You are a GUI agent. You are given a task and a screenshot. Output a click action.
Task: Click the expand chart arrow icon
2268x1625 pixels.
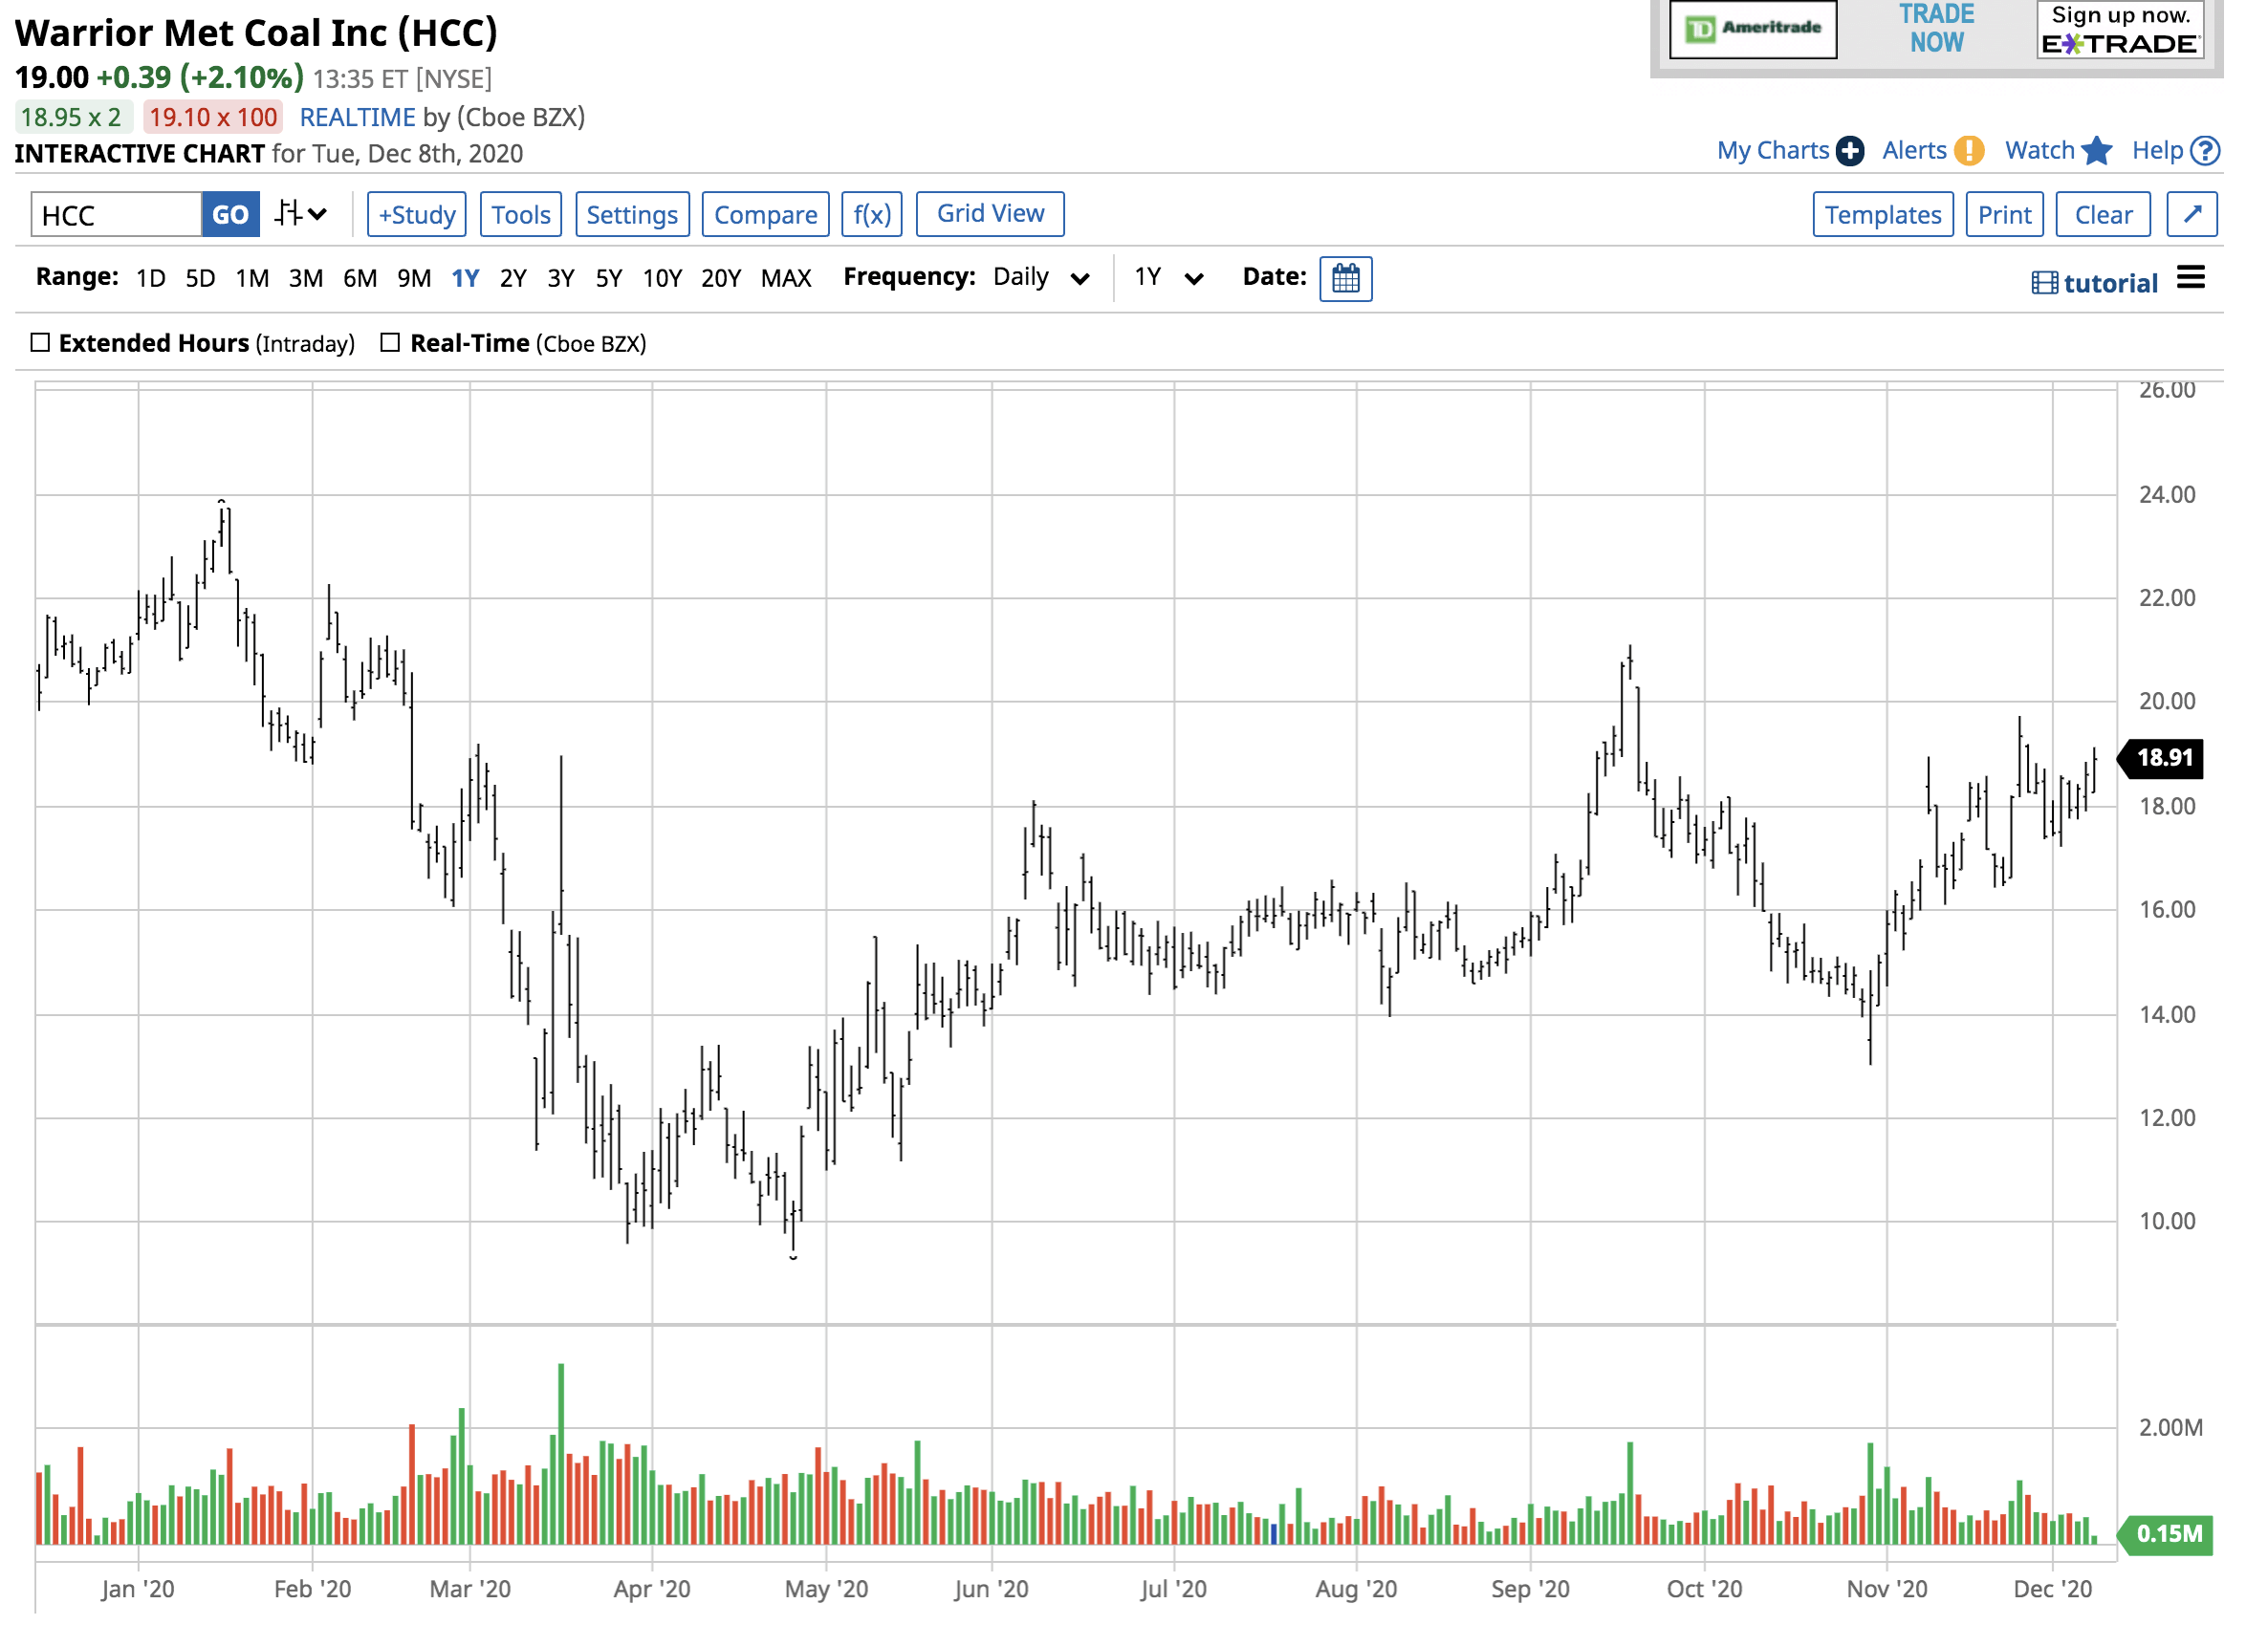2192,214
